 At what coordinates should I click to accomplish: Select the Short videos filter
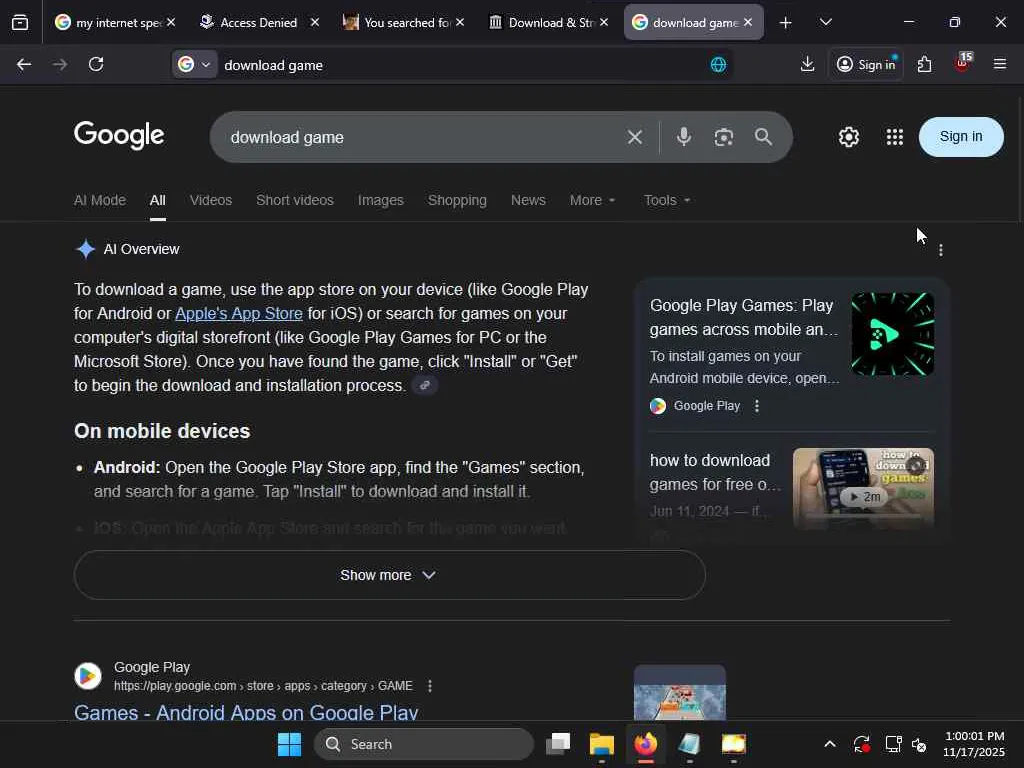click(295, 200)
